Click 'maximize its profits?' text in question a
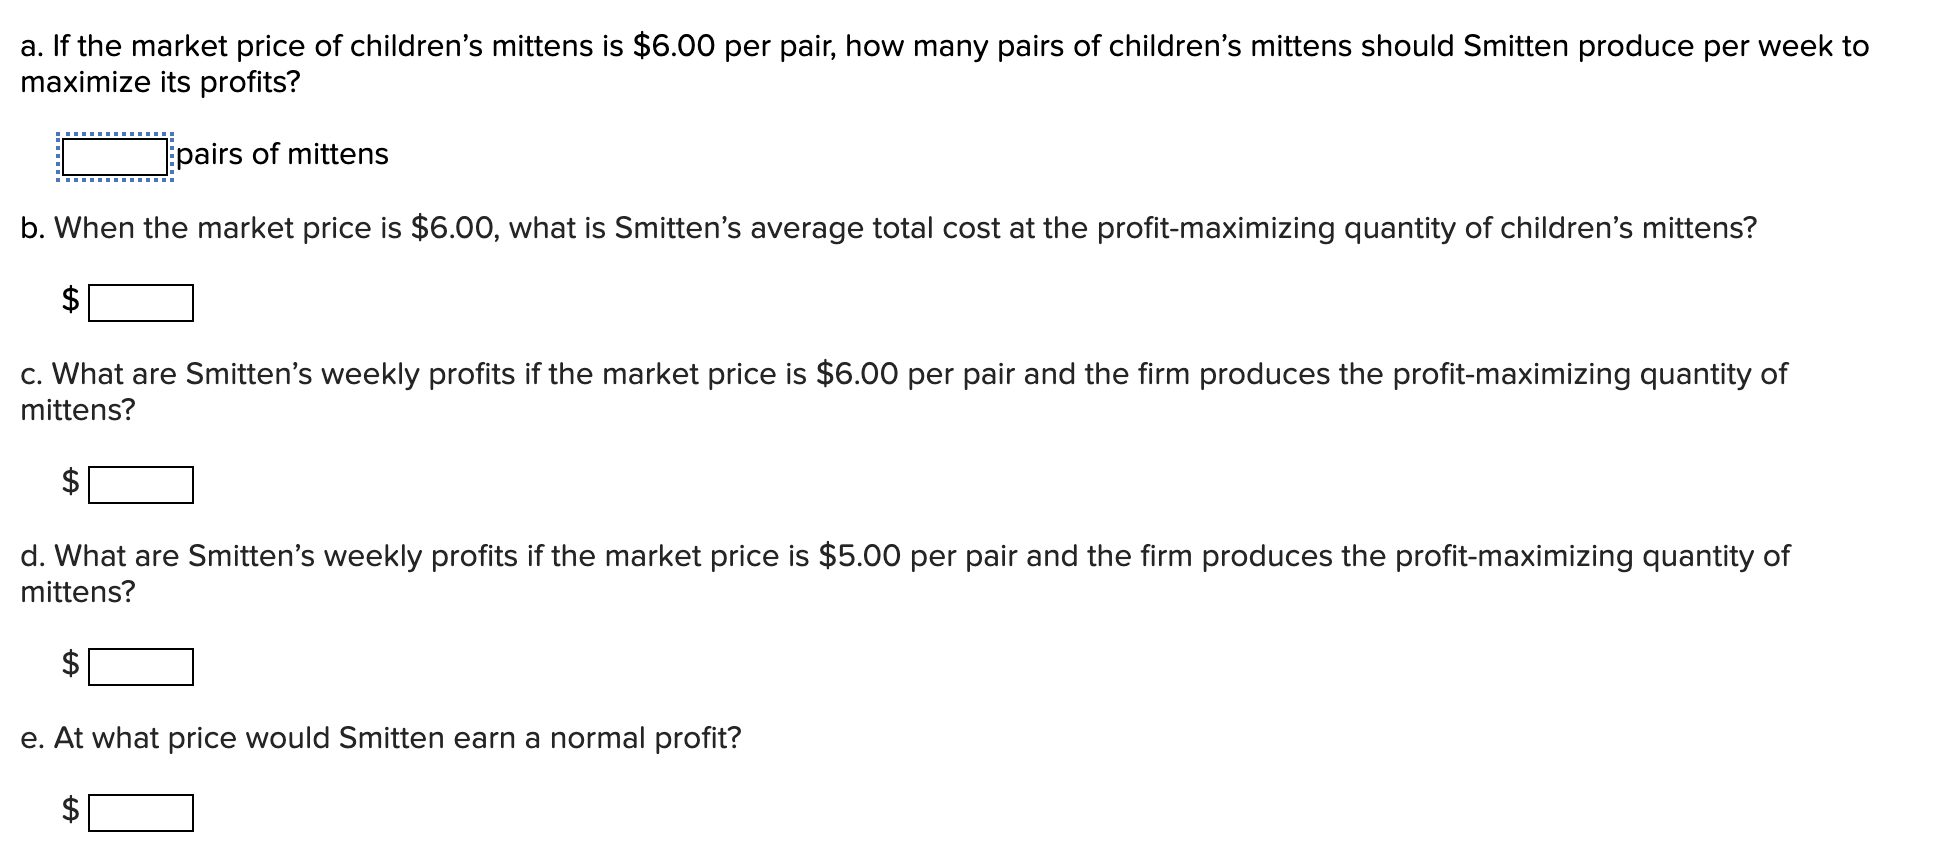 tap(160, 82)
